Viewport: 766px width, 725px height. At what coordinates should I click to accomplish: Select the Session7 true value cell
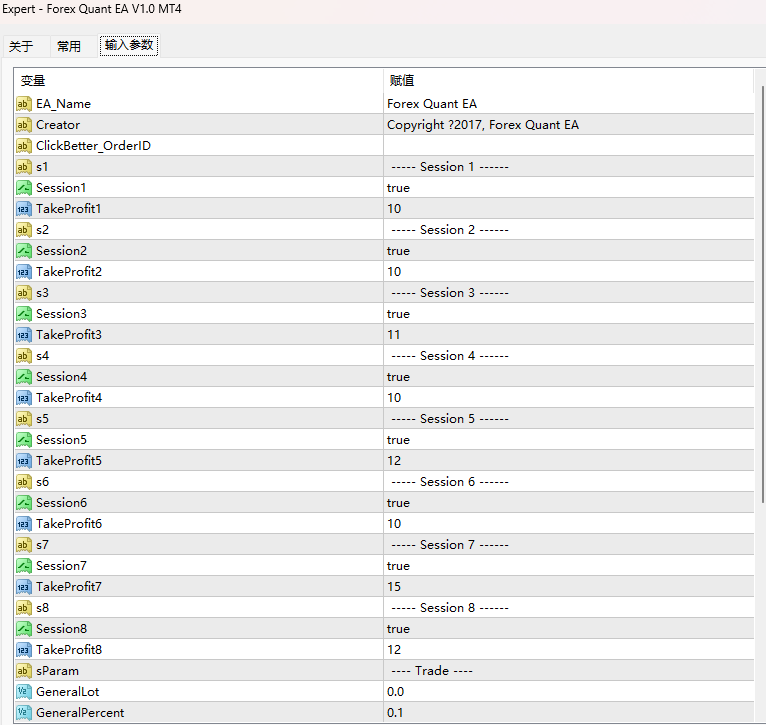[569, 566]
